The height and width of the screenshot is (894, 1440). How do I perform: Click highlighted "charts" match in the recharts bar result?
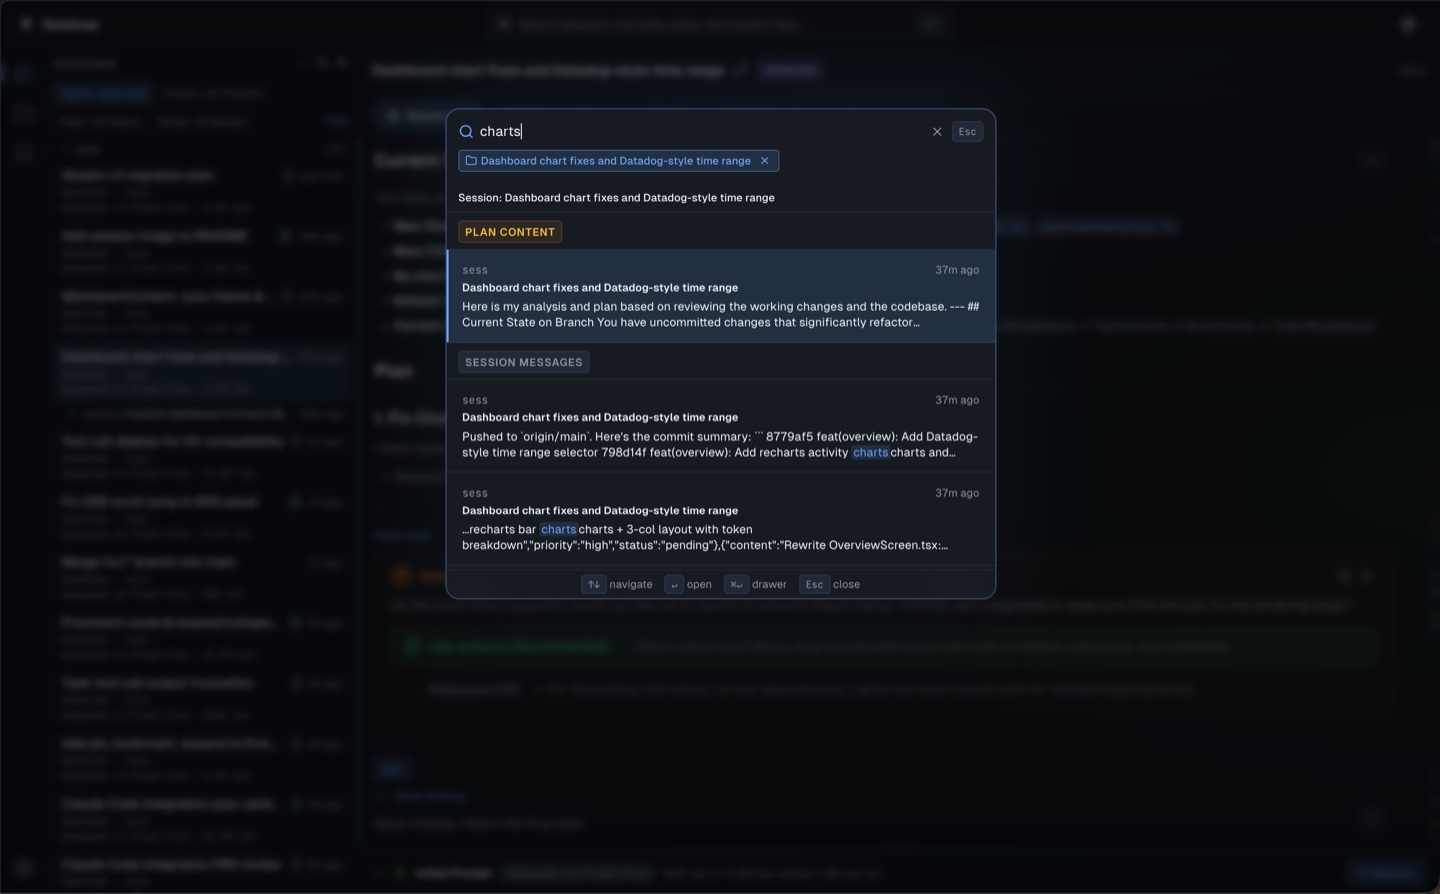[558, 530]
